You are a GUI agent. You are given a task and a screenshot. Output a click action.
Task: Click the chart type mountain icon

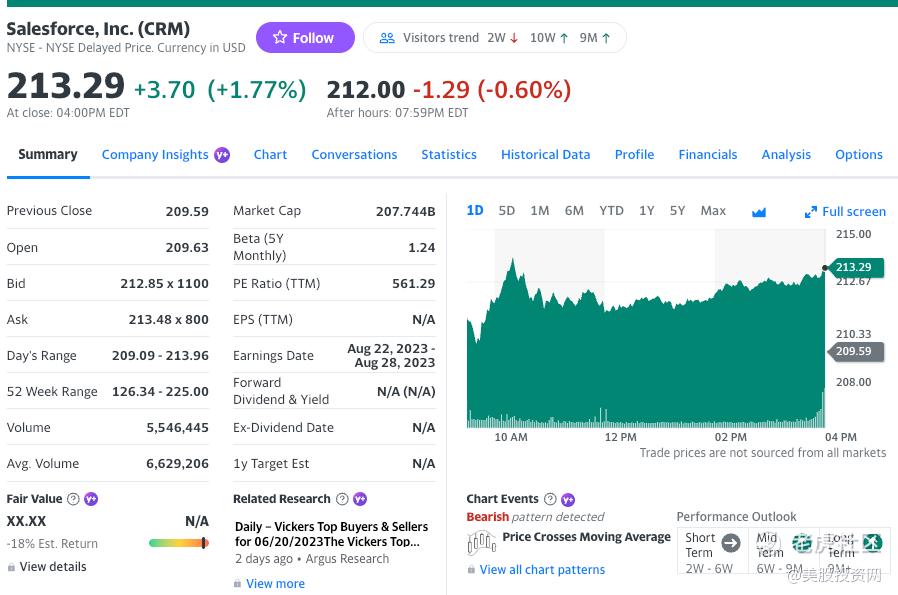[759, 212]
